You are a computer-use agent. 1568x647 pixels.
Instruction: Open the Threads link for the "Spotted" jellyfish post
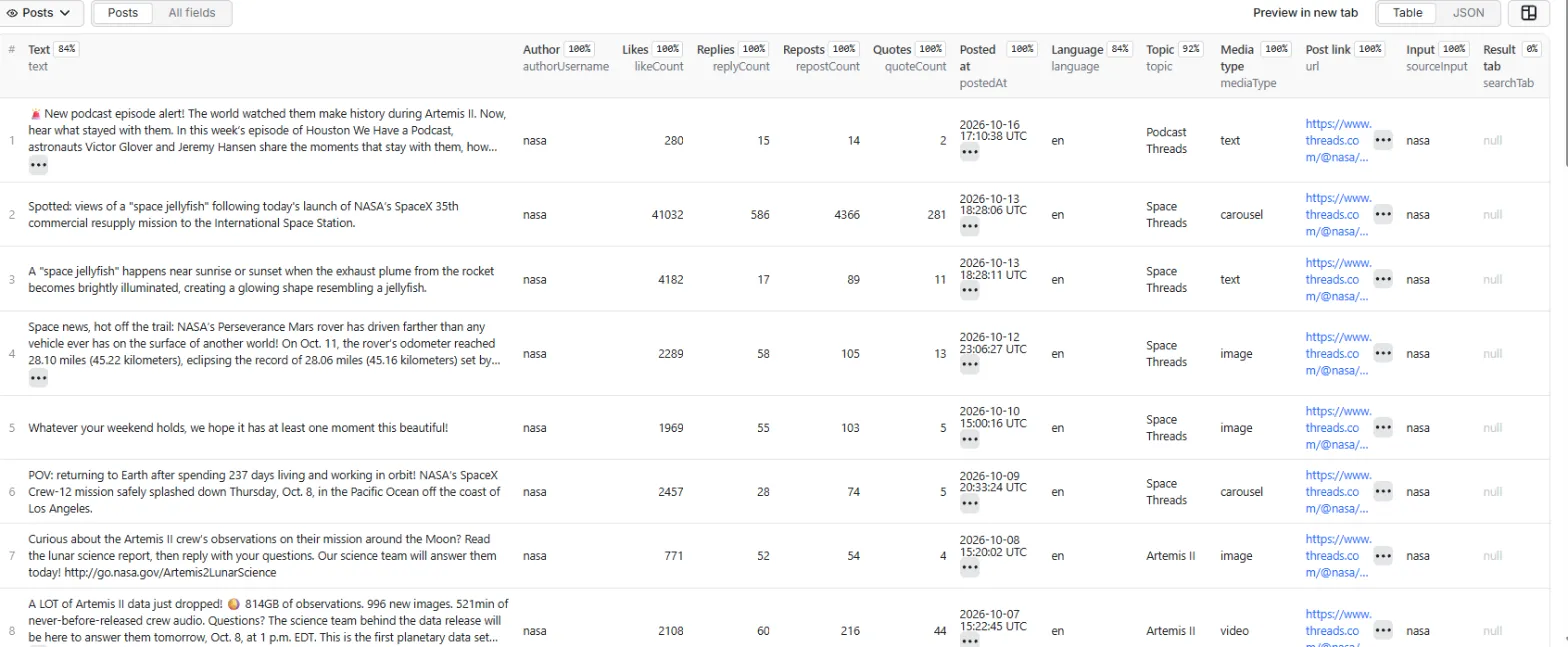[1337, 215]
